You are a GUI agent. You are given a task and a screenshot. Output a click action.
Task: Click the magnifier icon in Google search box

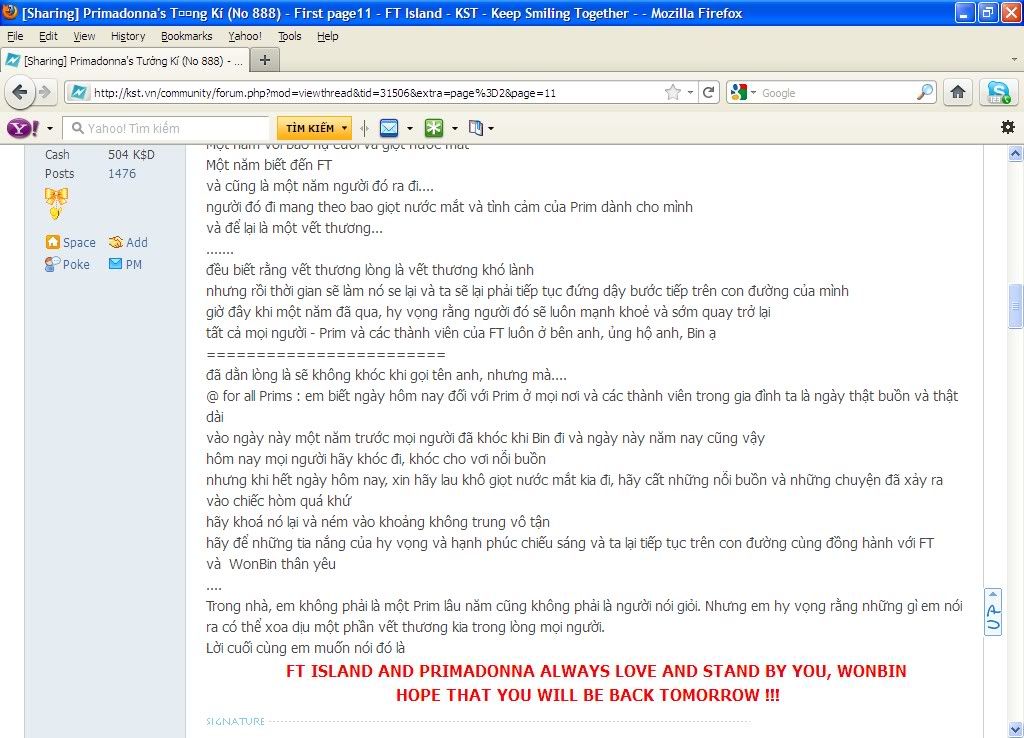(925, 93)
